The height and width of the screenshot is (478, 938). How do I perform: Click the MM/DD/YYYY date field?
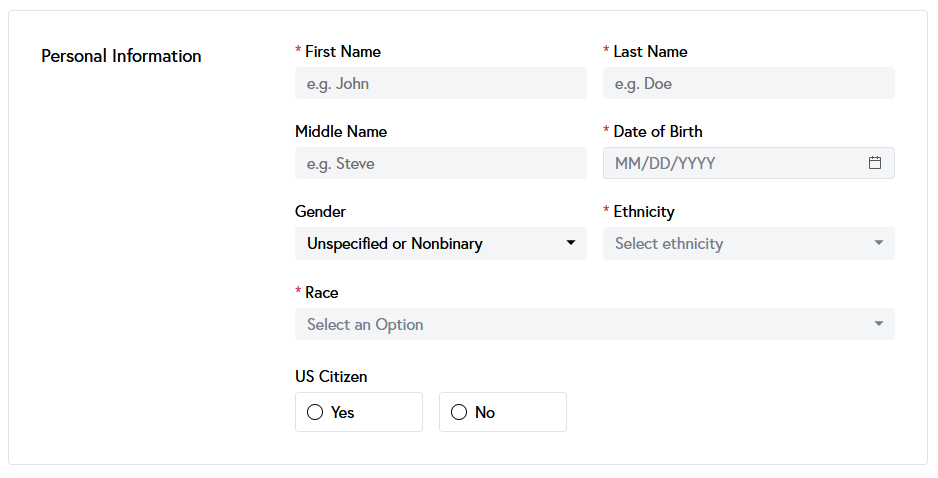click(730, 163)
